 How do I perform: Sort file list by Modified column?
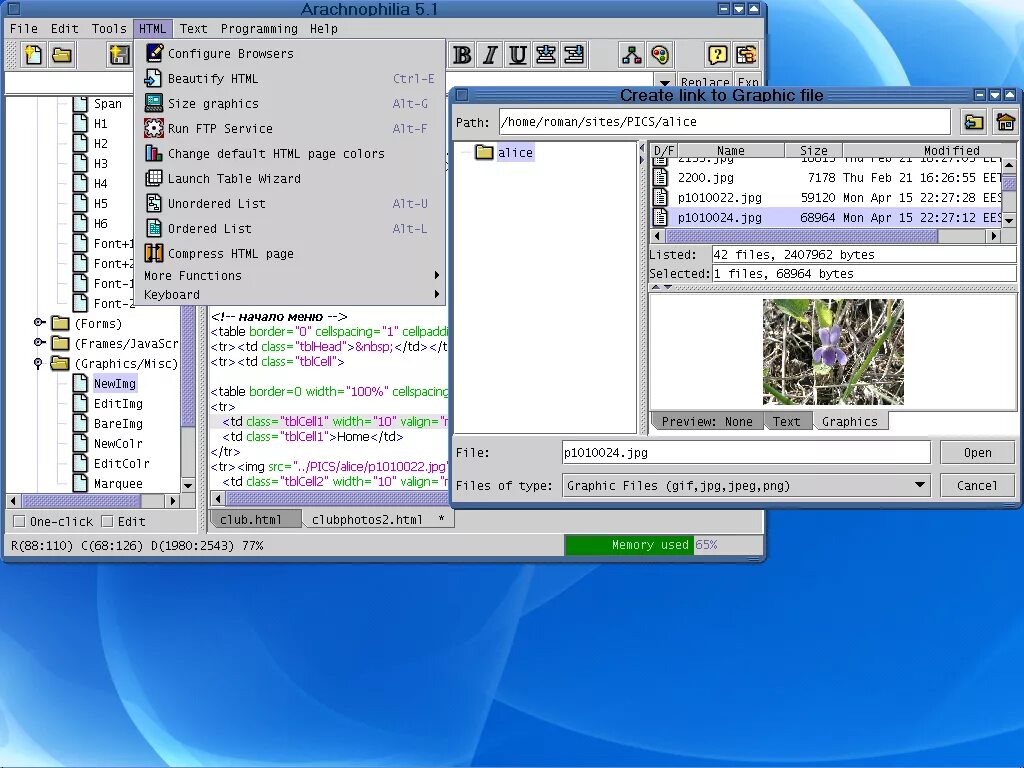(930, 151)
